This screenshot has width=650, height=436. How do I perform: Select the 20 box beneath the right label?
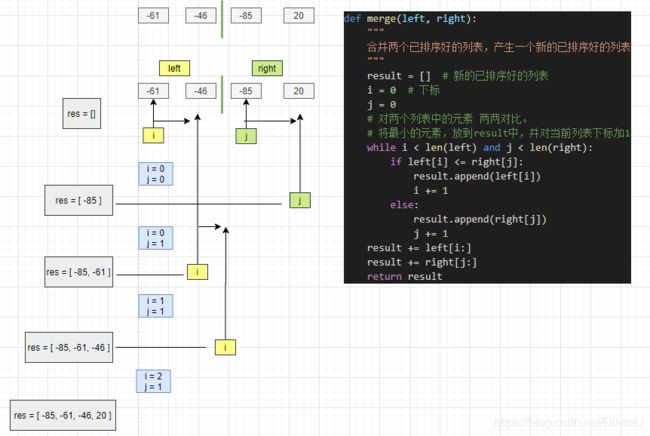pos(298,91)
